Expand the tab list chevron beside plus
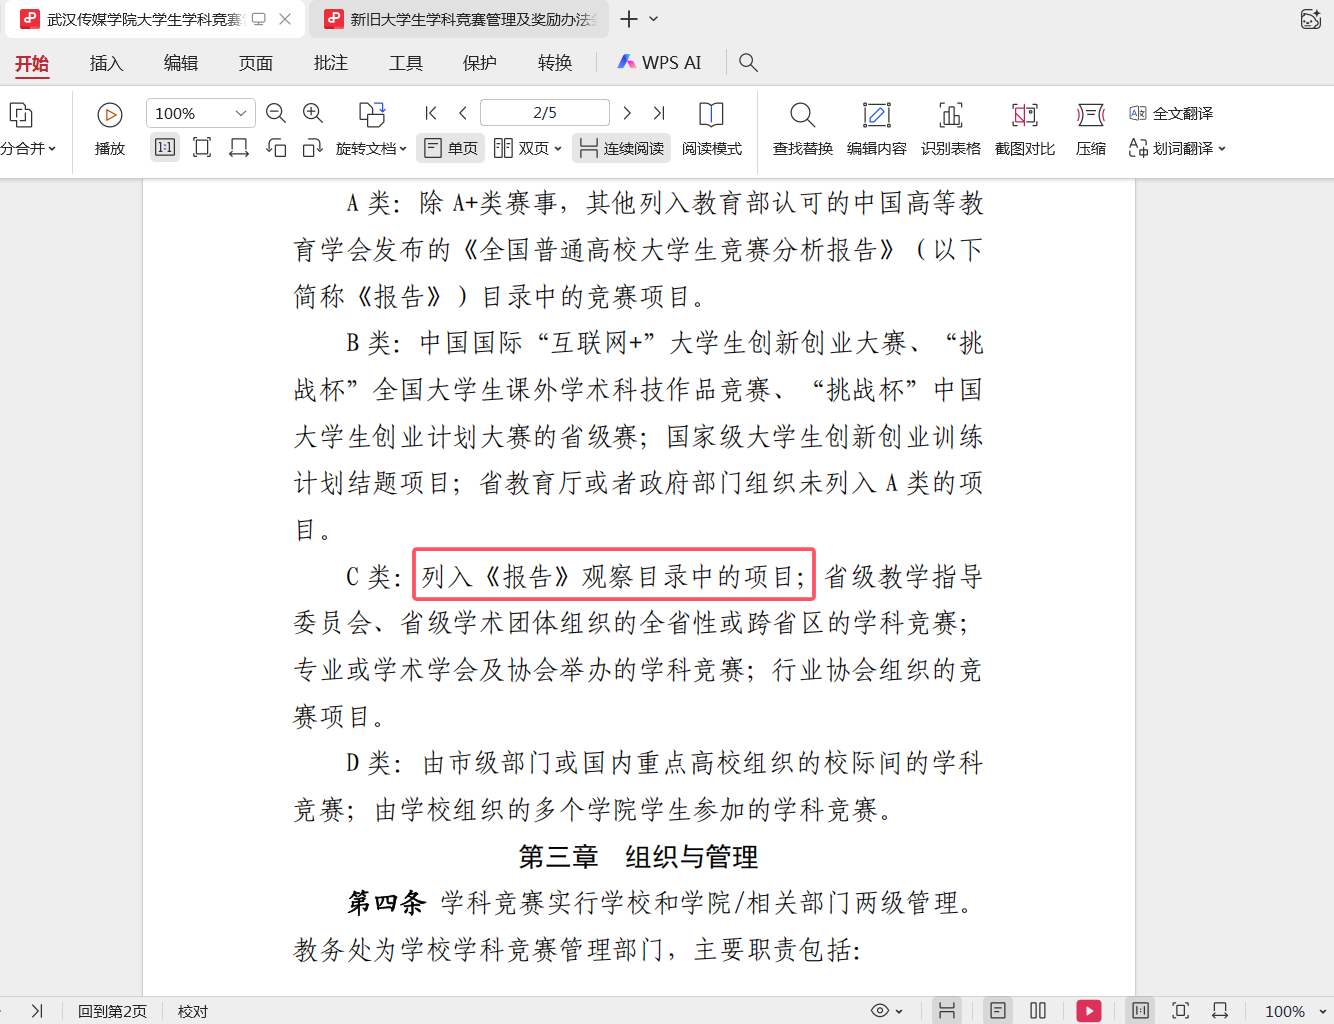The image size is (1334, 1024). pyautogui.click(x=654, y=19)
